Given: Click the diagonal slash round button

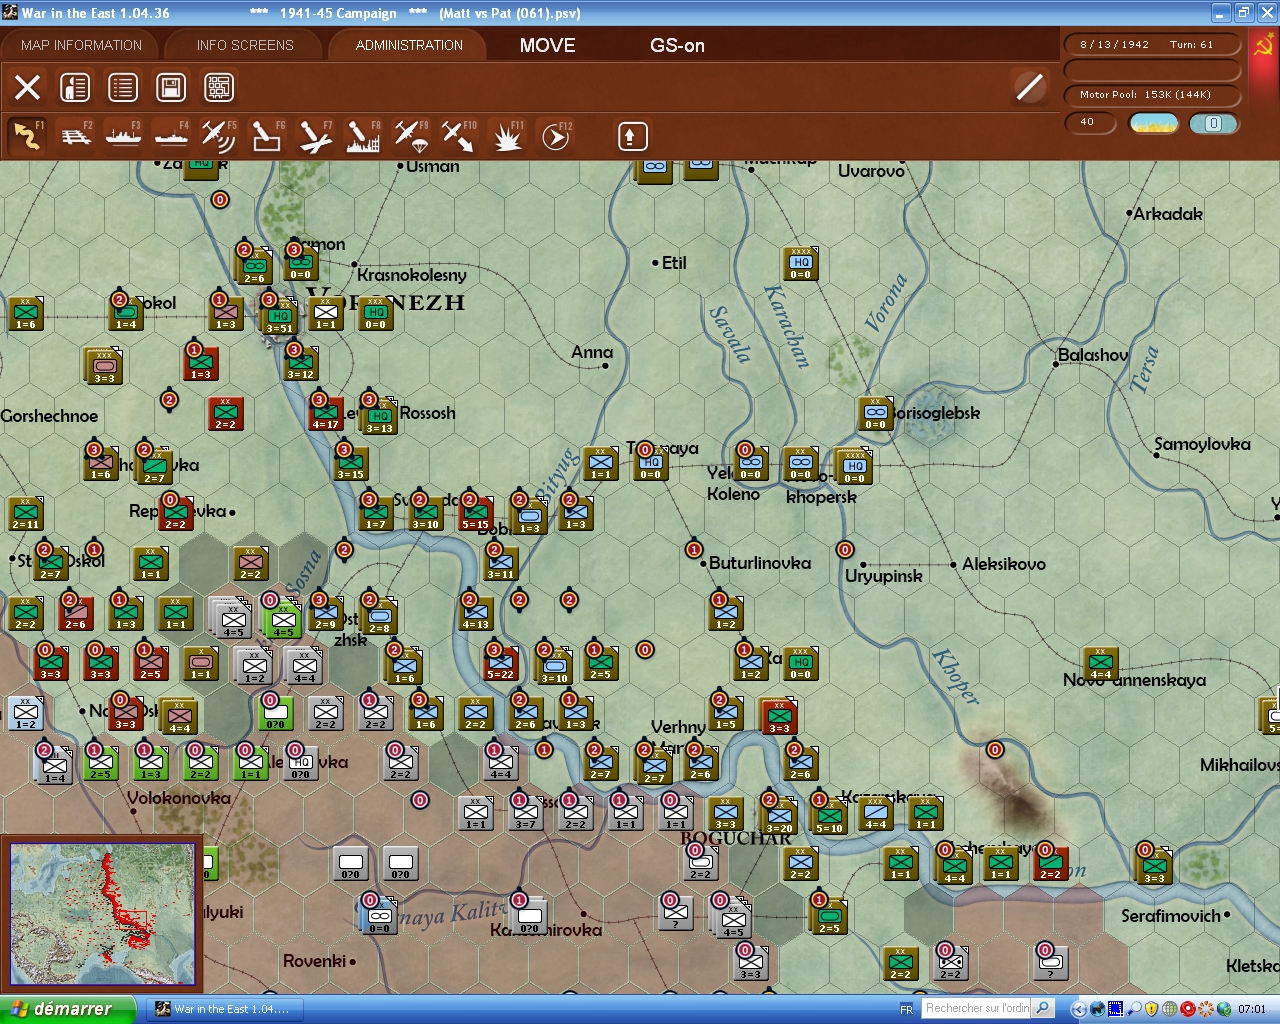Looking at the screenshot, I should pyautogui.click(x=1030, y=87).
